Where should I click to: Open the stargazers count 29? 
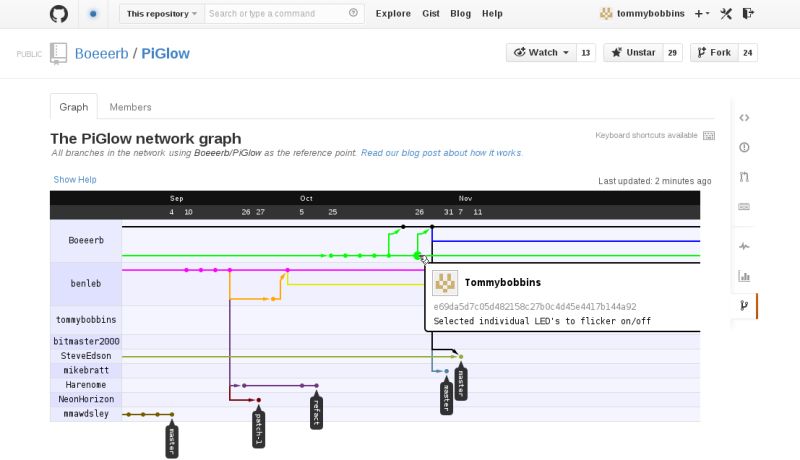(x=672, y=53)
